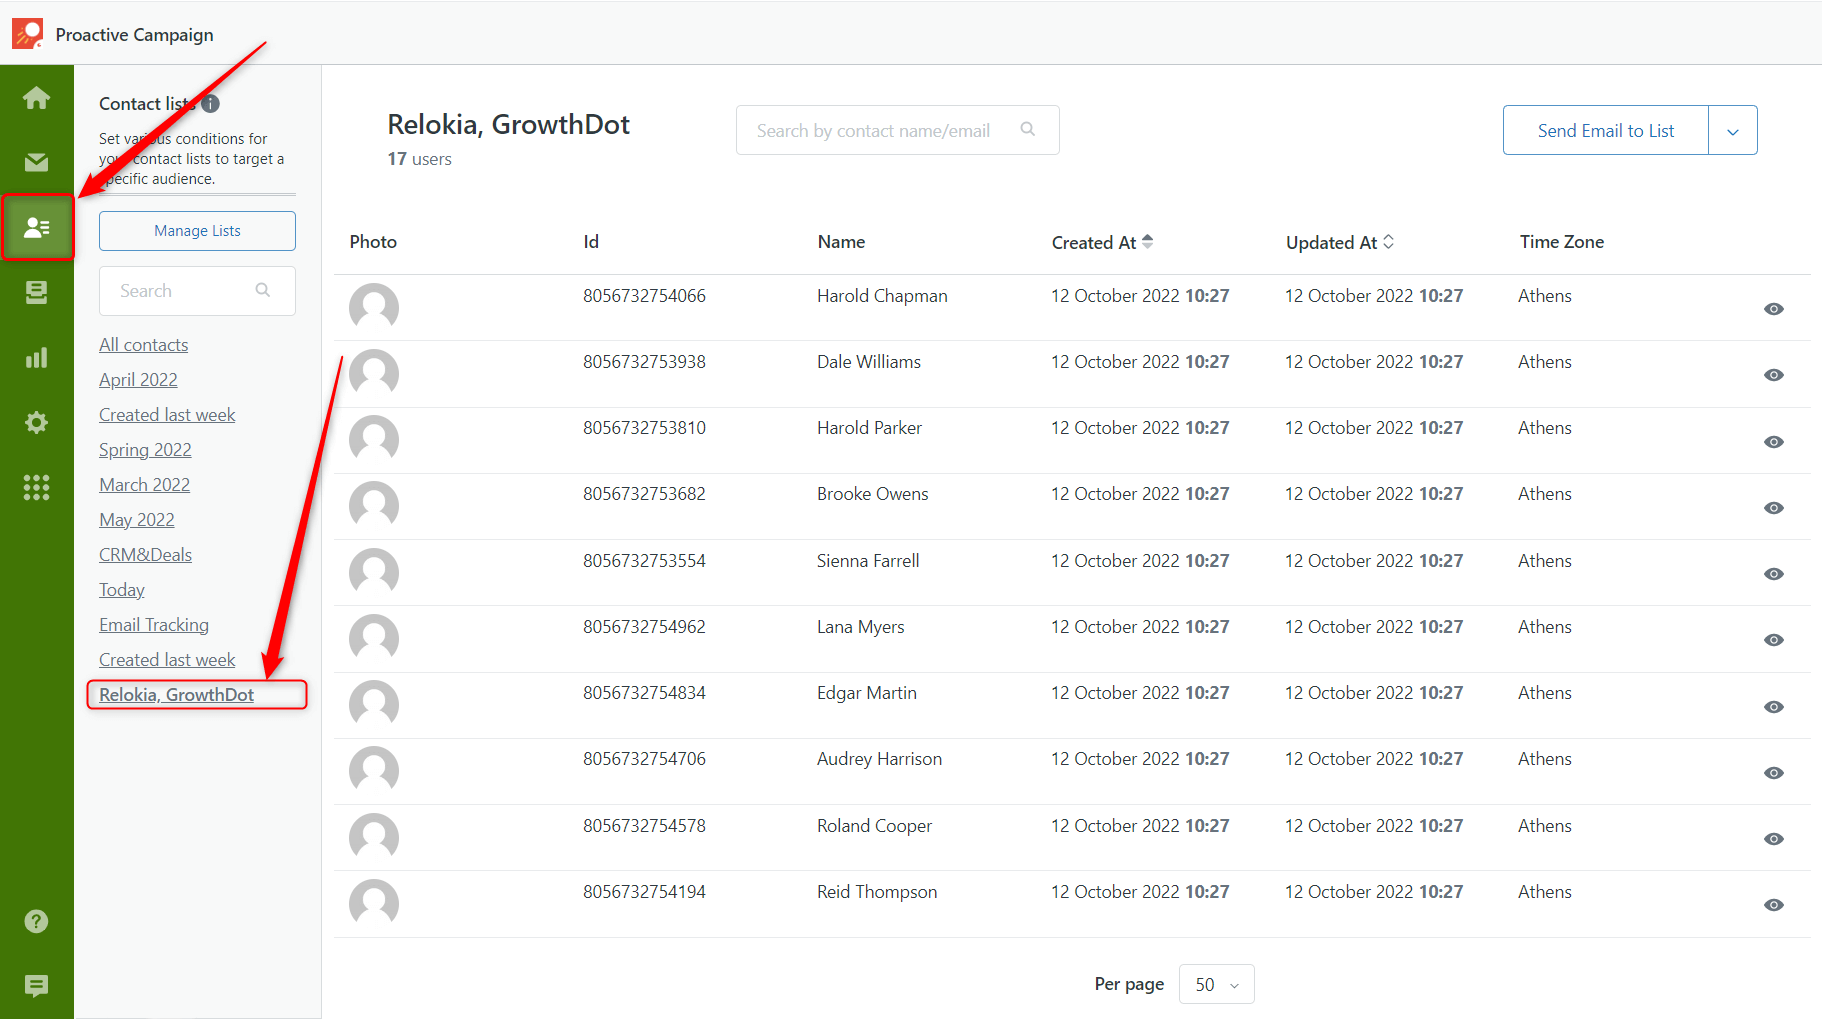The image size is (1822, 1019).
Task: Open the Email Tracking list
Action: (x=153, y=624)
